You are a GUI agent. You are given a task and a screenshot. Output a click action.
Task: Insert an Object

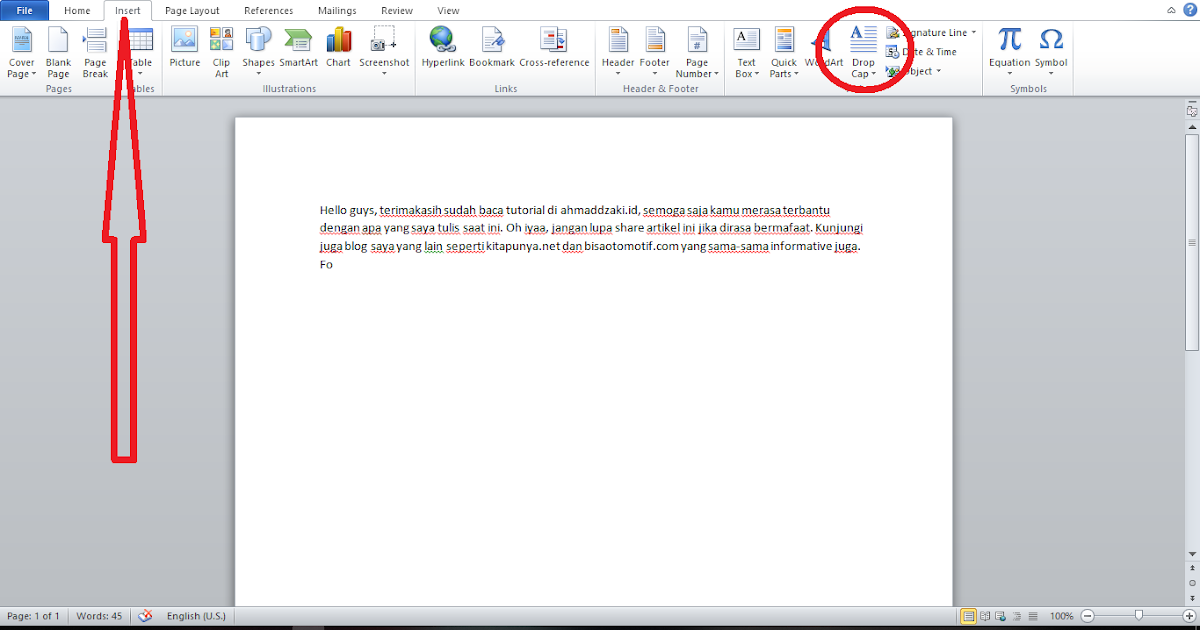909,71
